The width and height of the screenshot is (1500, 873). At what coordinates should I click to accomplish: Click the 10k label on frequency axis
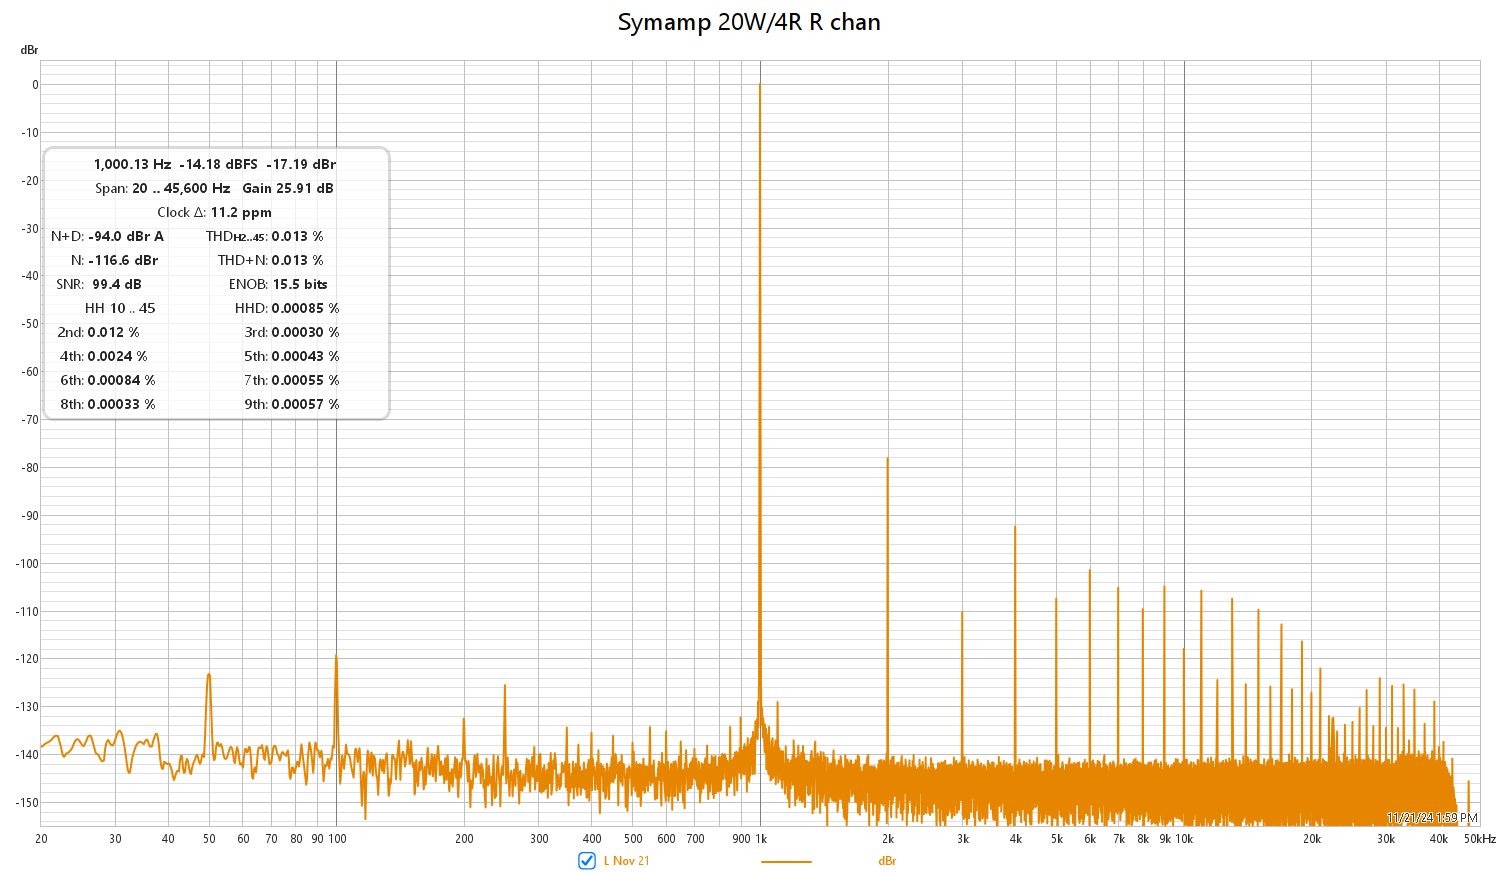[1184, 839]
